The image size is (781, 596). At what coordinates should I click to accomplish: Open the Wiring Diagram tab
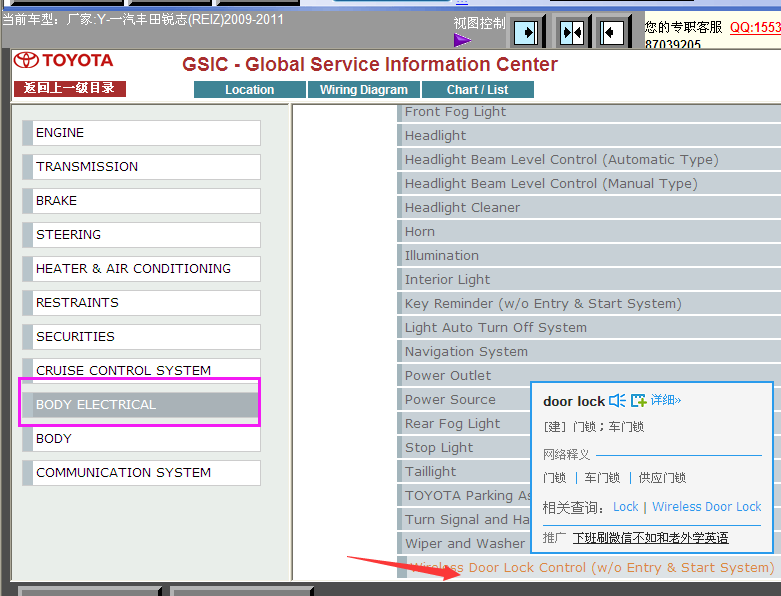point(364,90)
